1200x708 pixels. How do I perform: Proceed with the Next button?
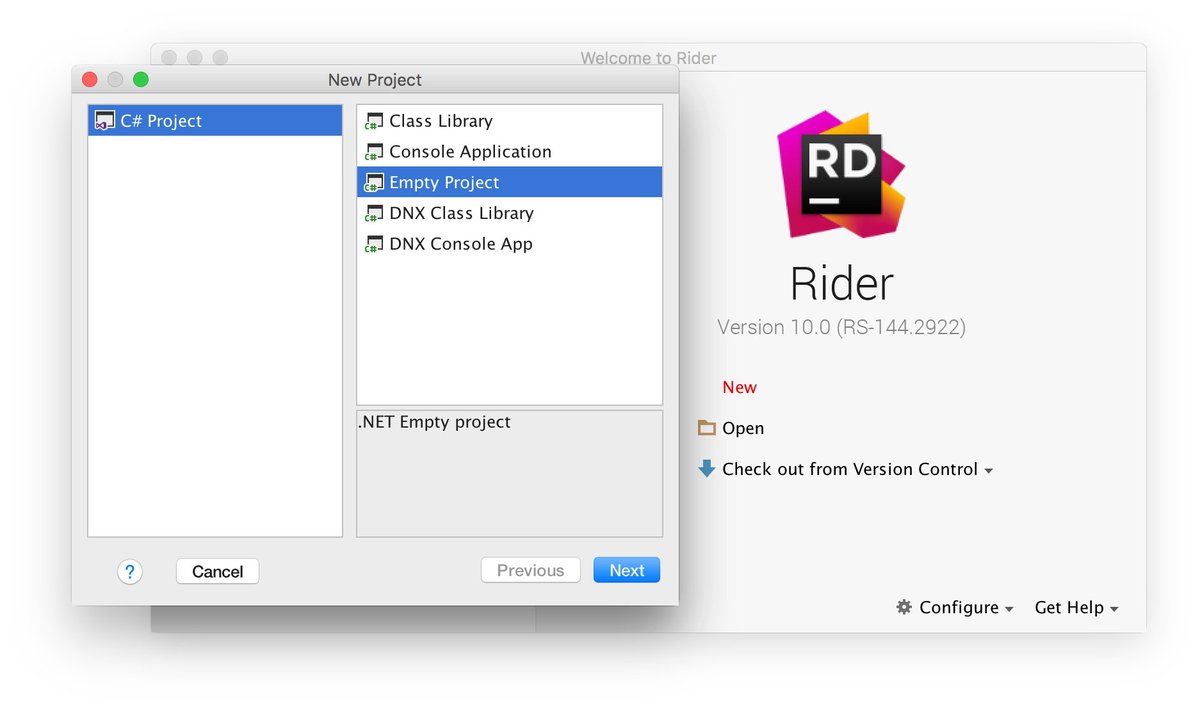pos(627,570)
